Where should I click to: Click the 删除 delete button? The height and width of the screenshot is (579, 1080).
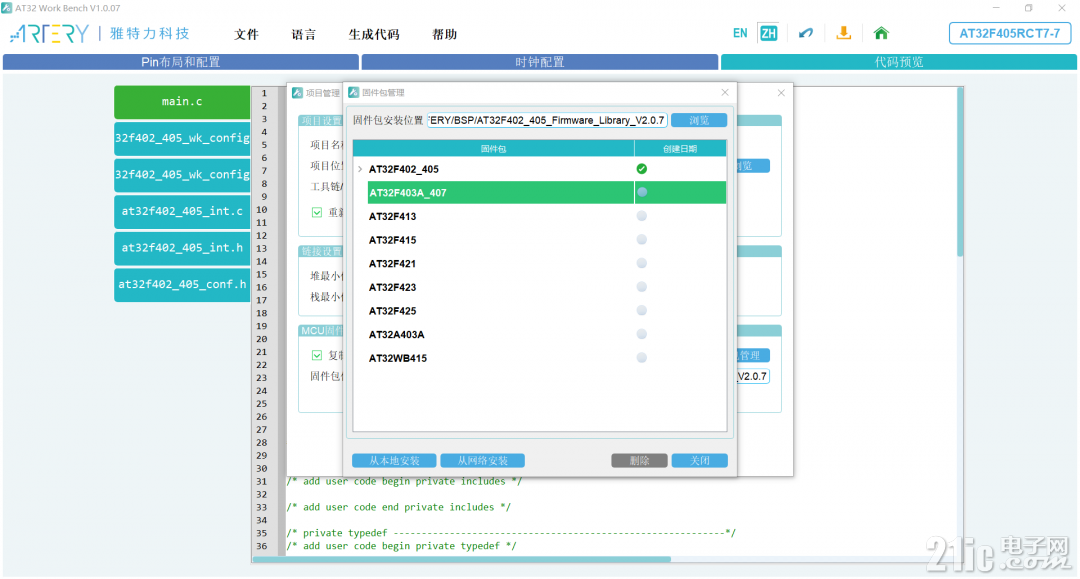639,461
